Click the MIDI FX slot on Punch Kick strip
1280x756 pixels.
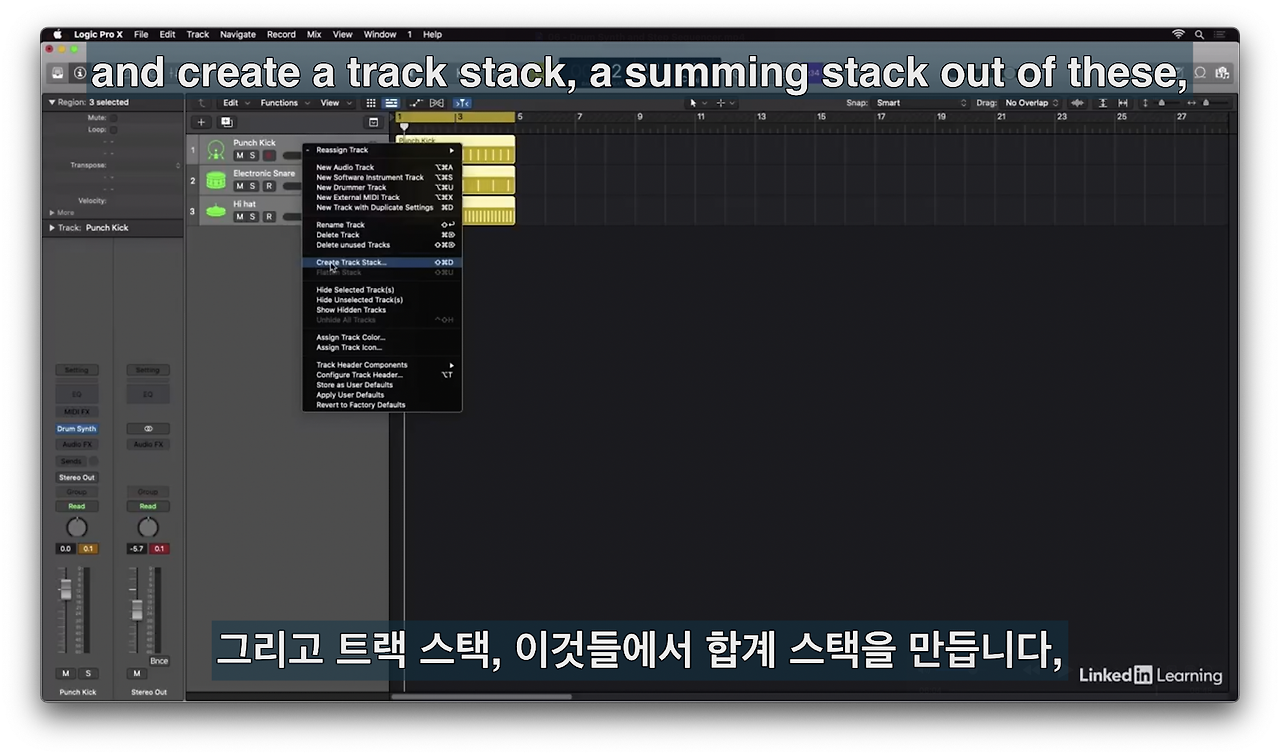[x=77, y=412]
